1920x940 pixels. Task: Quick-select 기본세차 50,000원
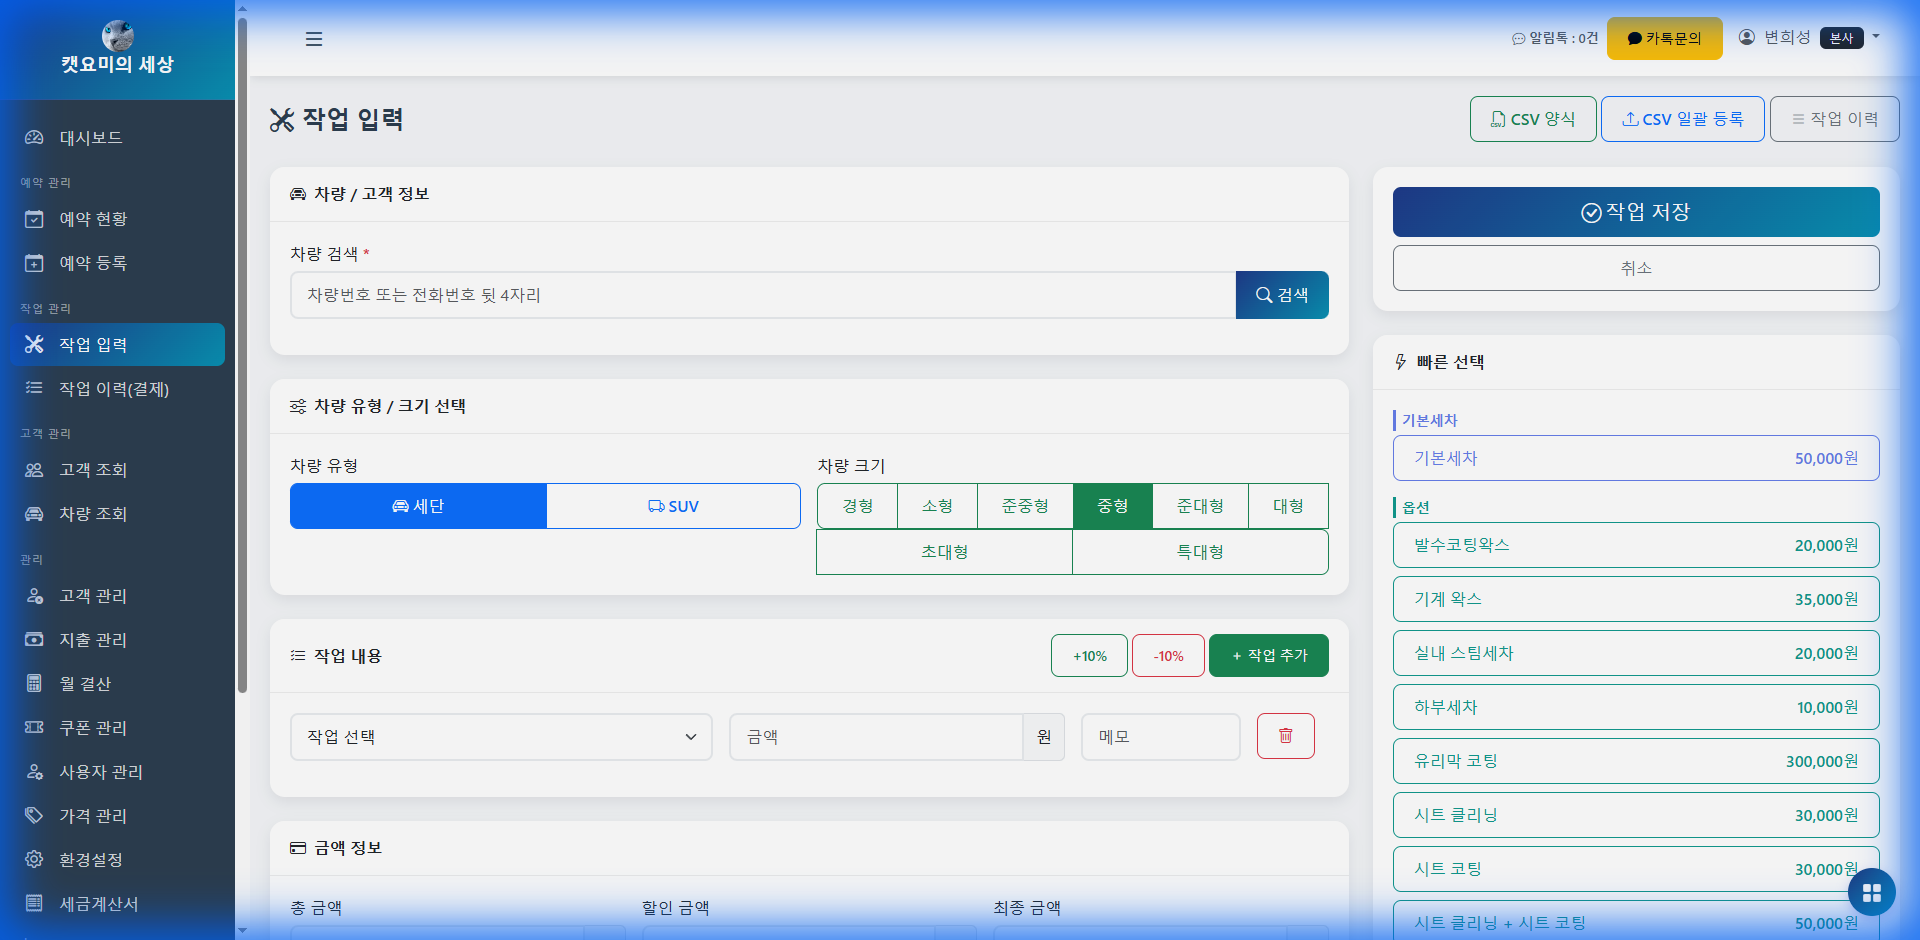tap(1636, 458)
